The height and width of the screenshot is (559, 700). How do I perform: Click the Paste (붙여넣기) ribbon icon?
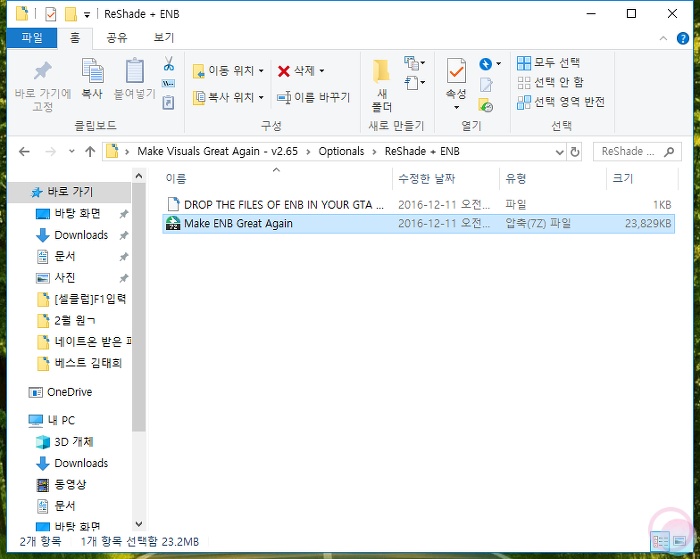tap(135, 71)
